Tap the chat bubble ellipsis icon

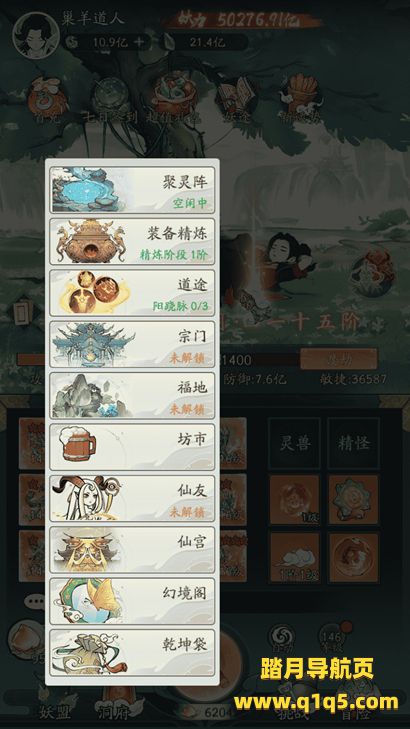point(35,602)
